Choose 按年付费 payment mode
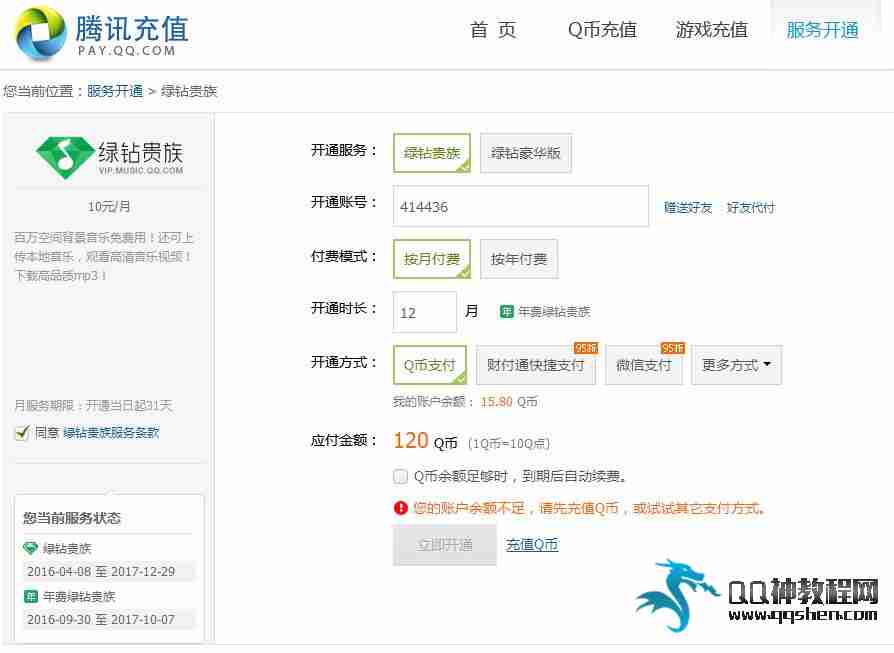The height and width of the screenshot is (653, 894). pyautogui.click(x=519, y=259)
